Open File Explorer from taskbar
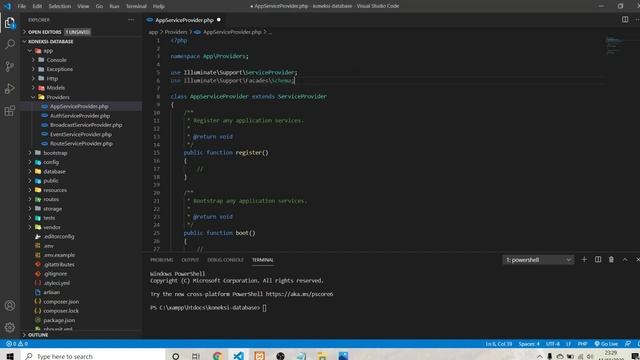This screenshot has width=640, height=360. point(322,356)
